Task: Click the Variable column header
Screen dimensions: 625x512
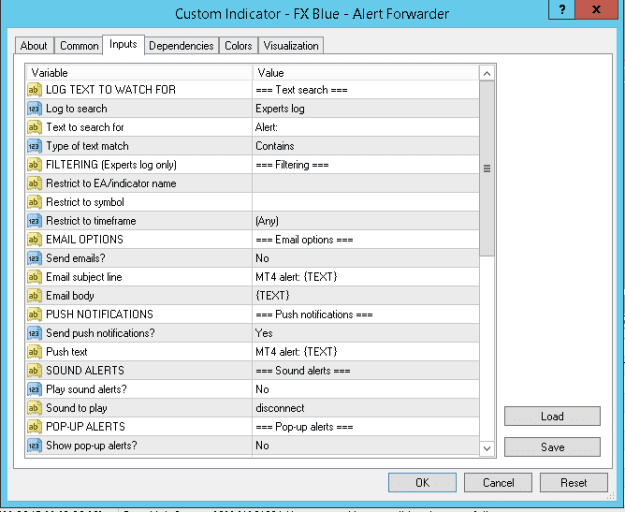Action: (139, 73)
